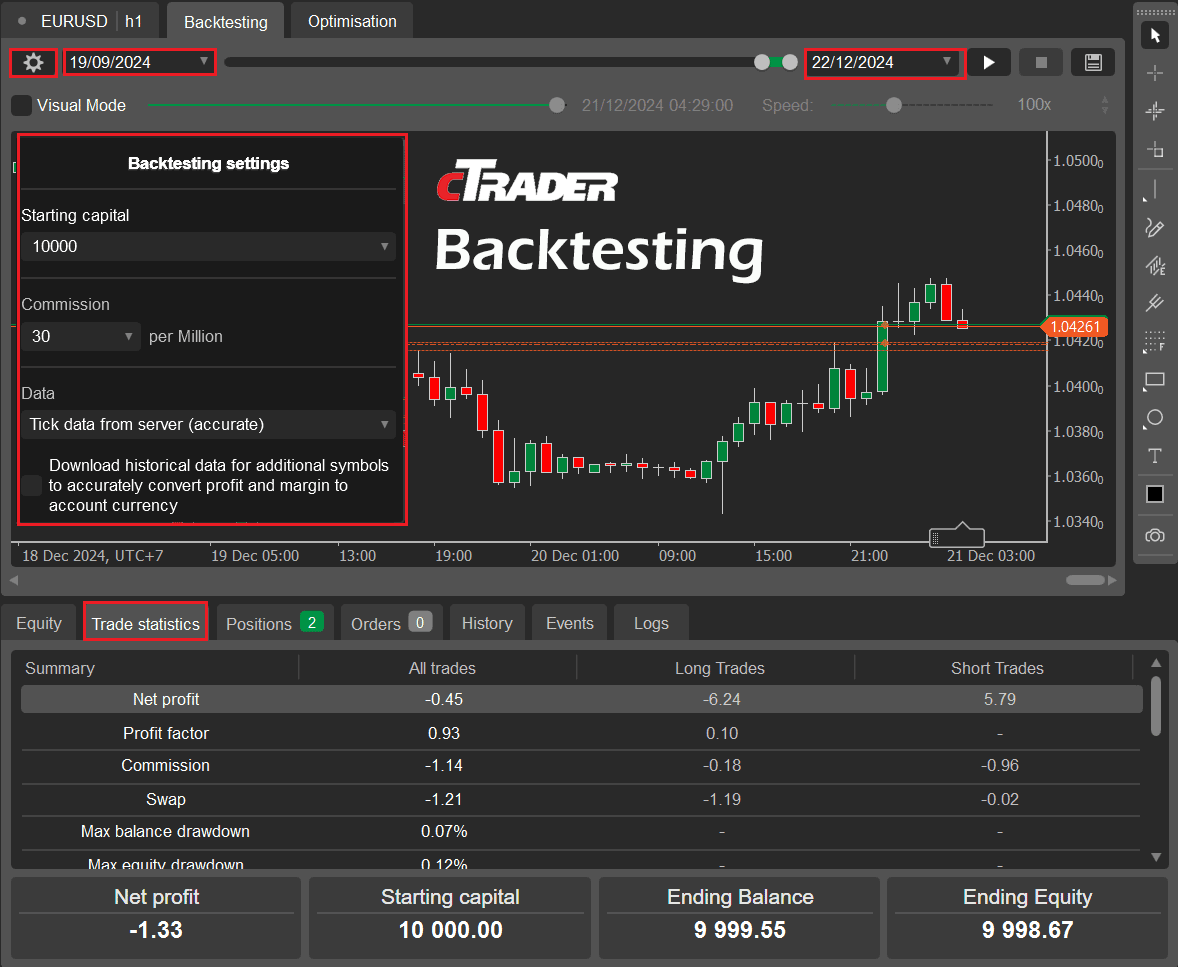This screenshot has height=967, width=1178.
Task: Expand the Starting capital 10000 dropdown
Action: [x=208, y=246]
